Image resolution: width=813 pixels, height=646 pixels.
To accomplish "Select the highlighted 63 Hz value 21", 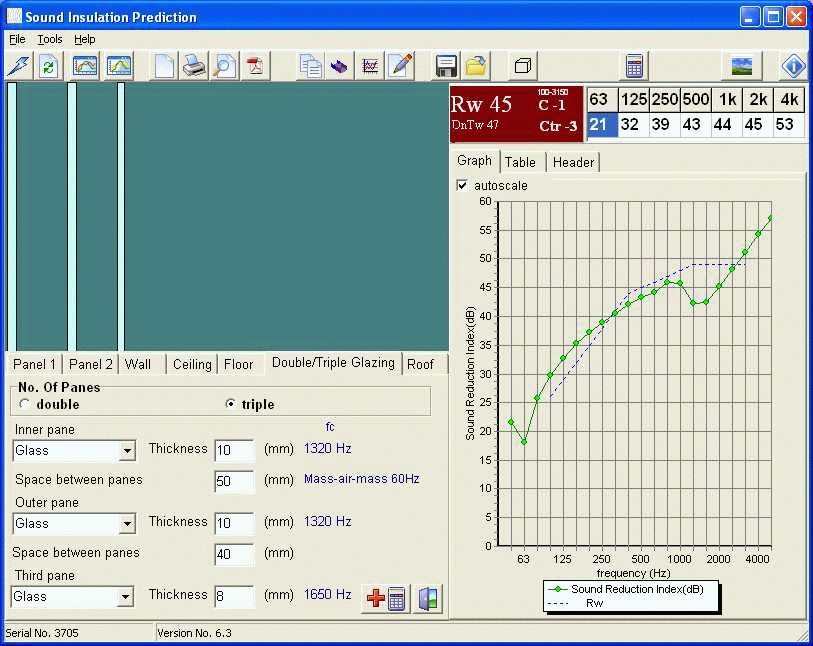I will tap(602, 125).
